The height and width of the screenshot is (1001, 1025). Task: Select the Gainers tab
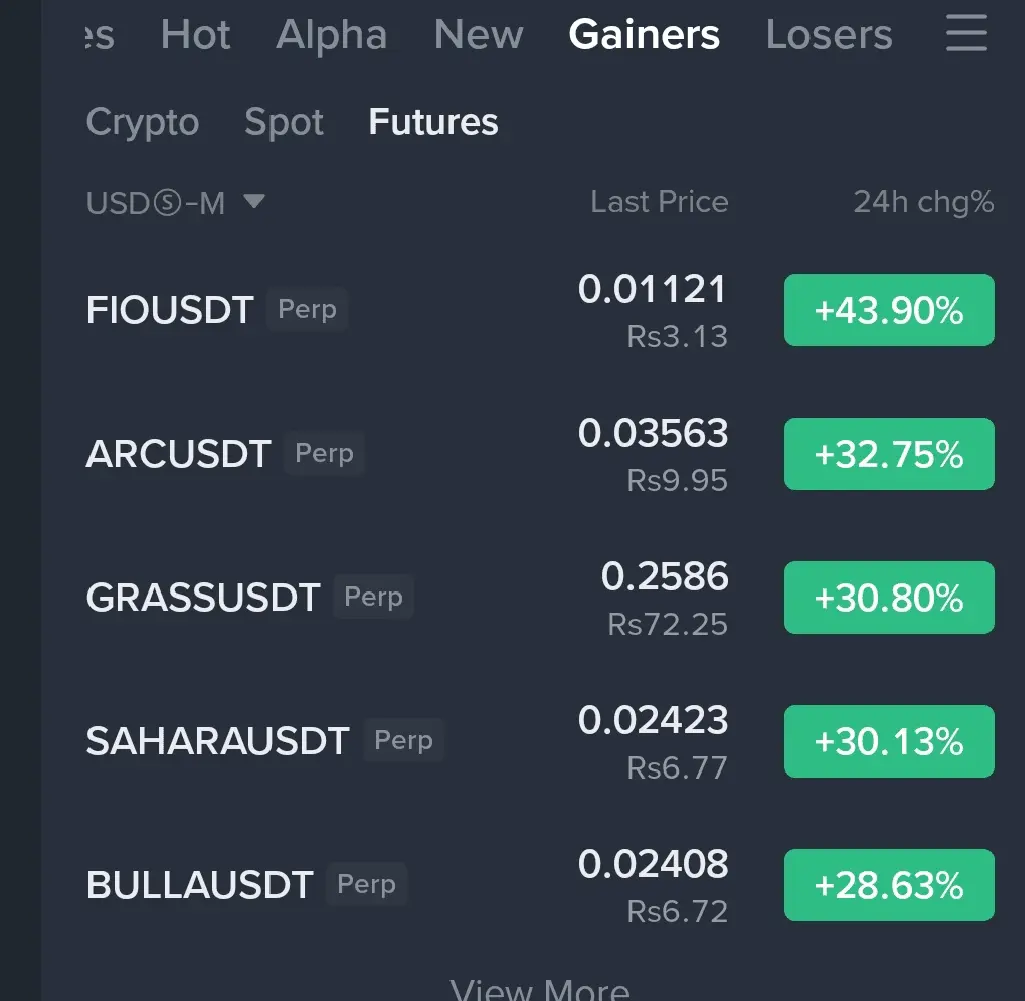(644, 36)
